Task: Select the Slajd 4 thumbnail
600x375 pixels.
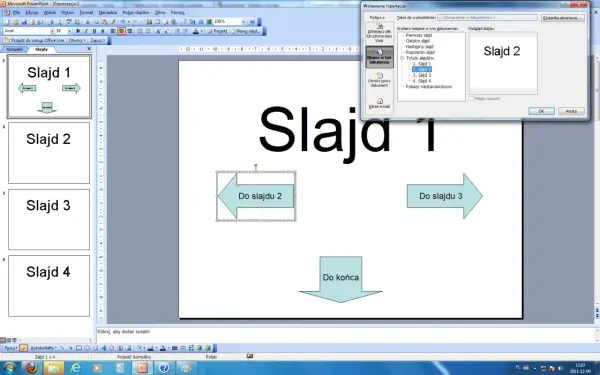Action: [x=49, y=286]
